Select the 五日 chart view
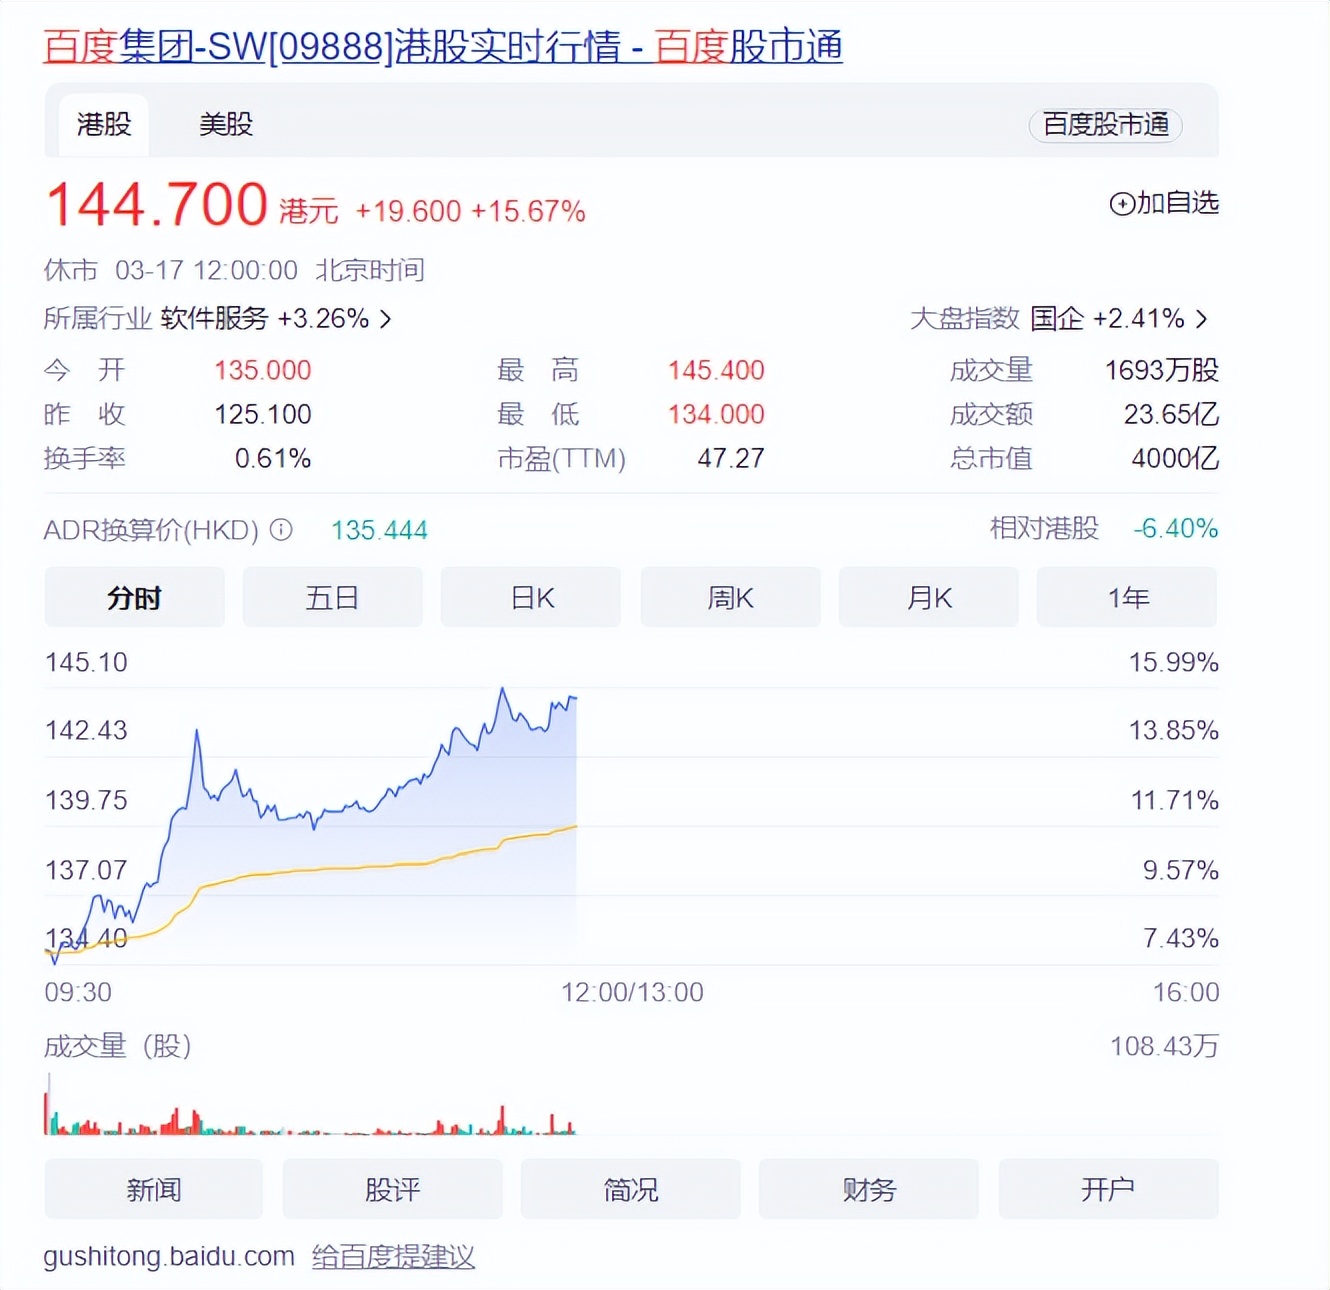 coord(332,596)
